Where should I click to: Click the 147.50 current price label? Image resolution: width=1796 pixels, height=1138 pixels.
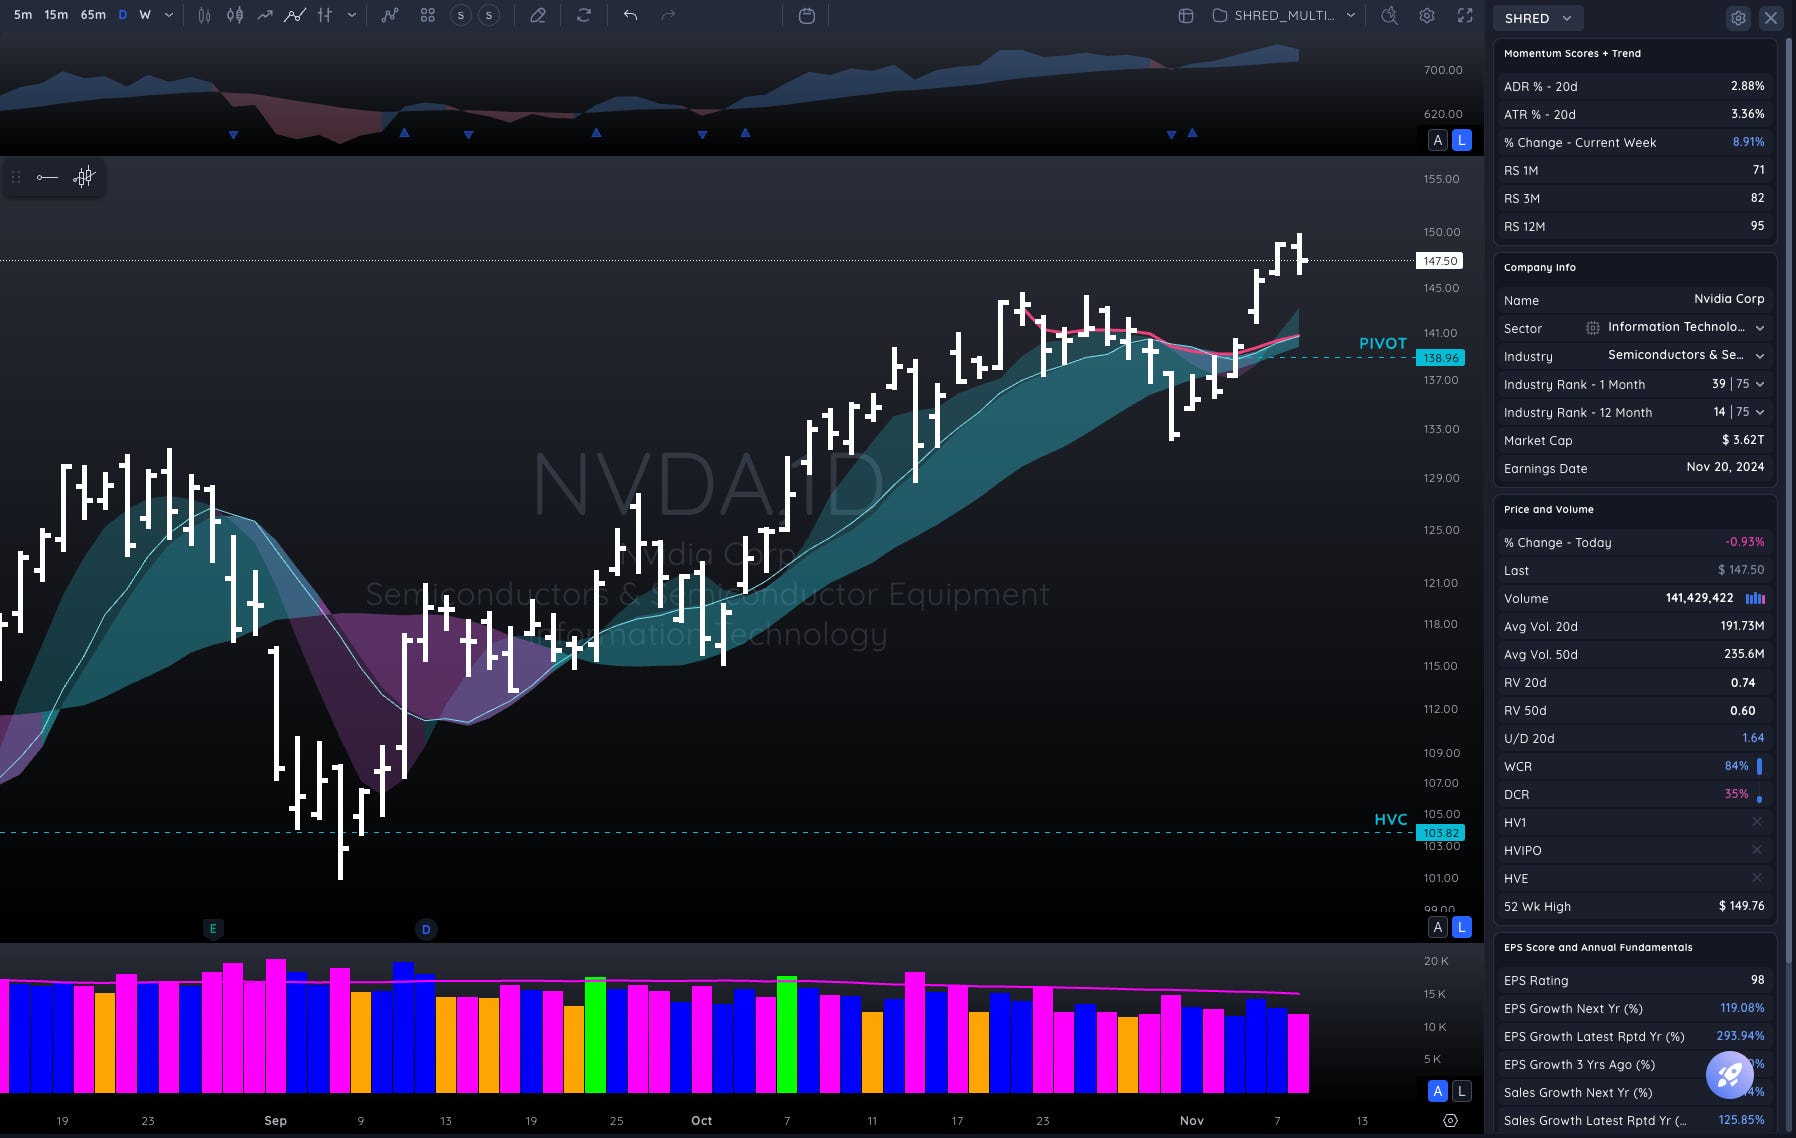(x=1440, y=261)
